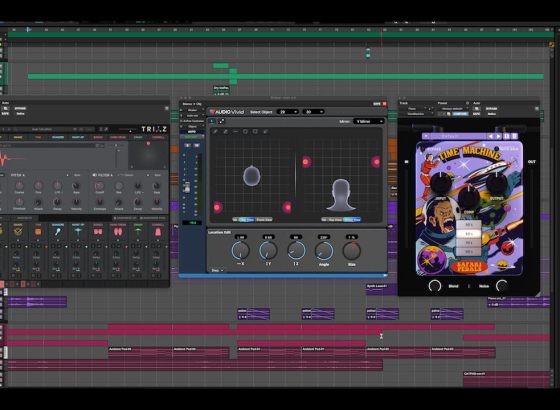
Task: Click the Output knob on Time Machine
Action: pyautogui.click(x=496, y=183)
